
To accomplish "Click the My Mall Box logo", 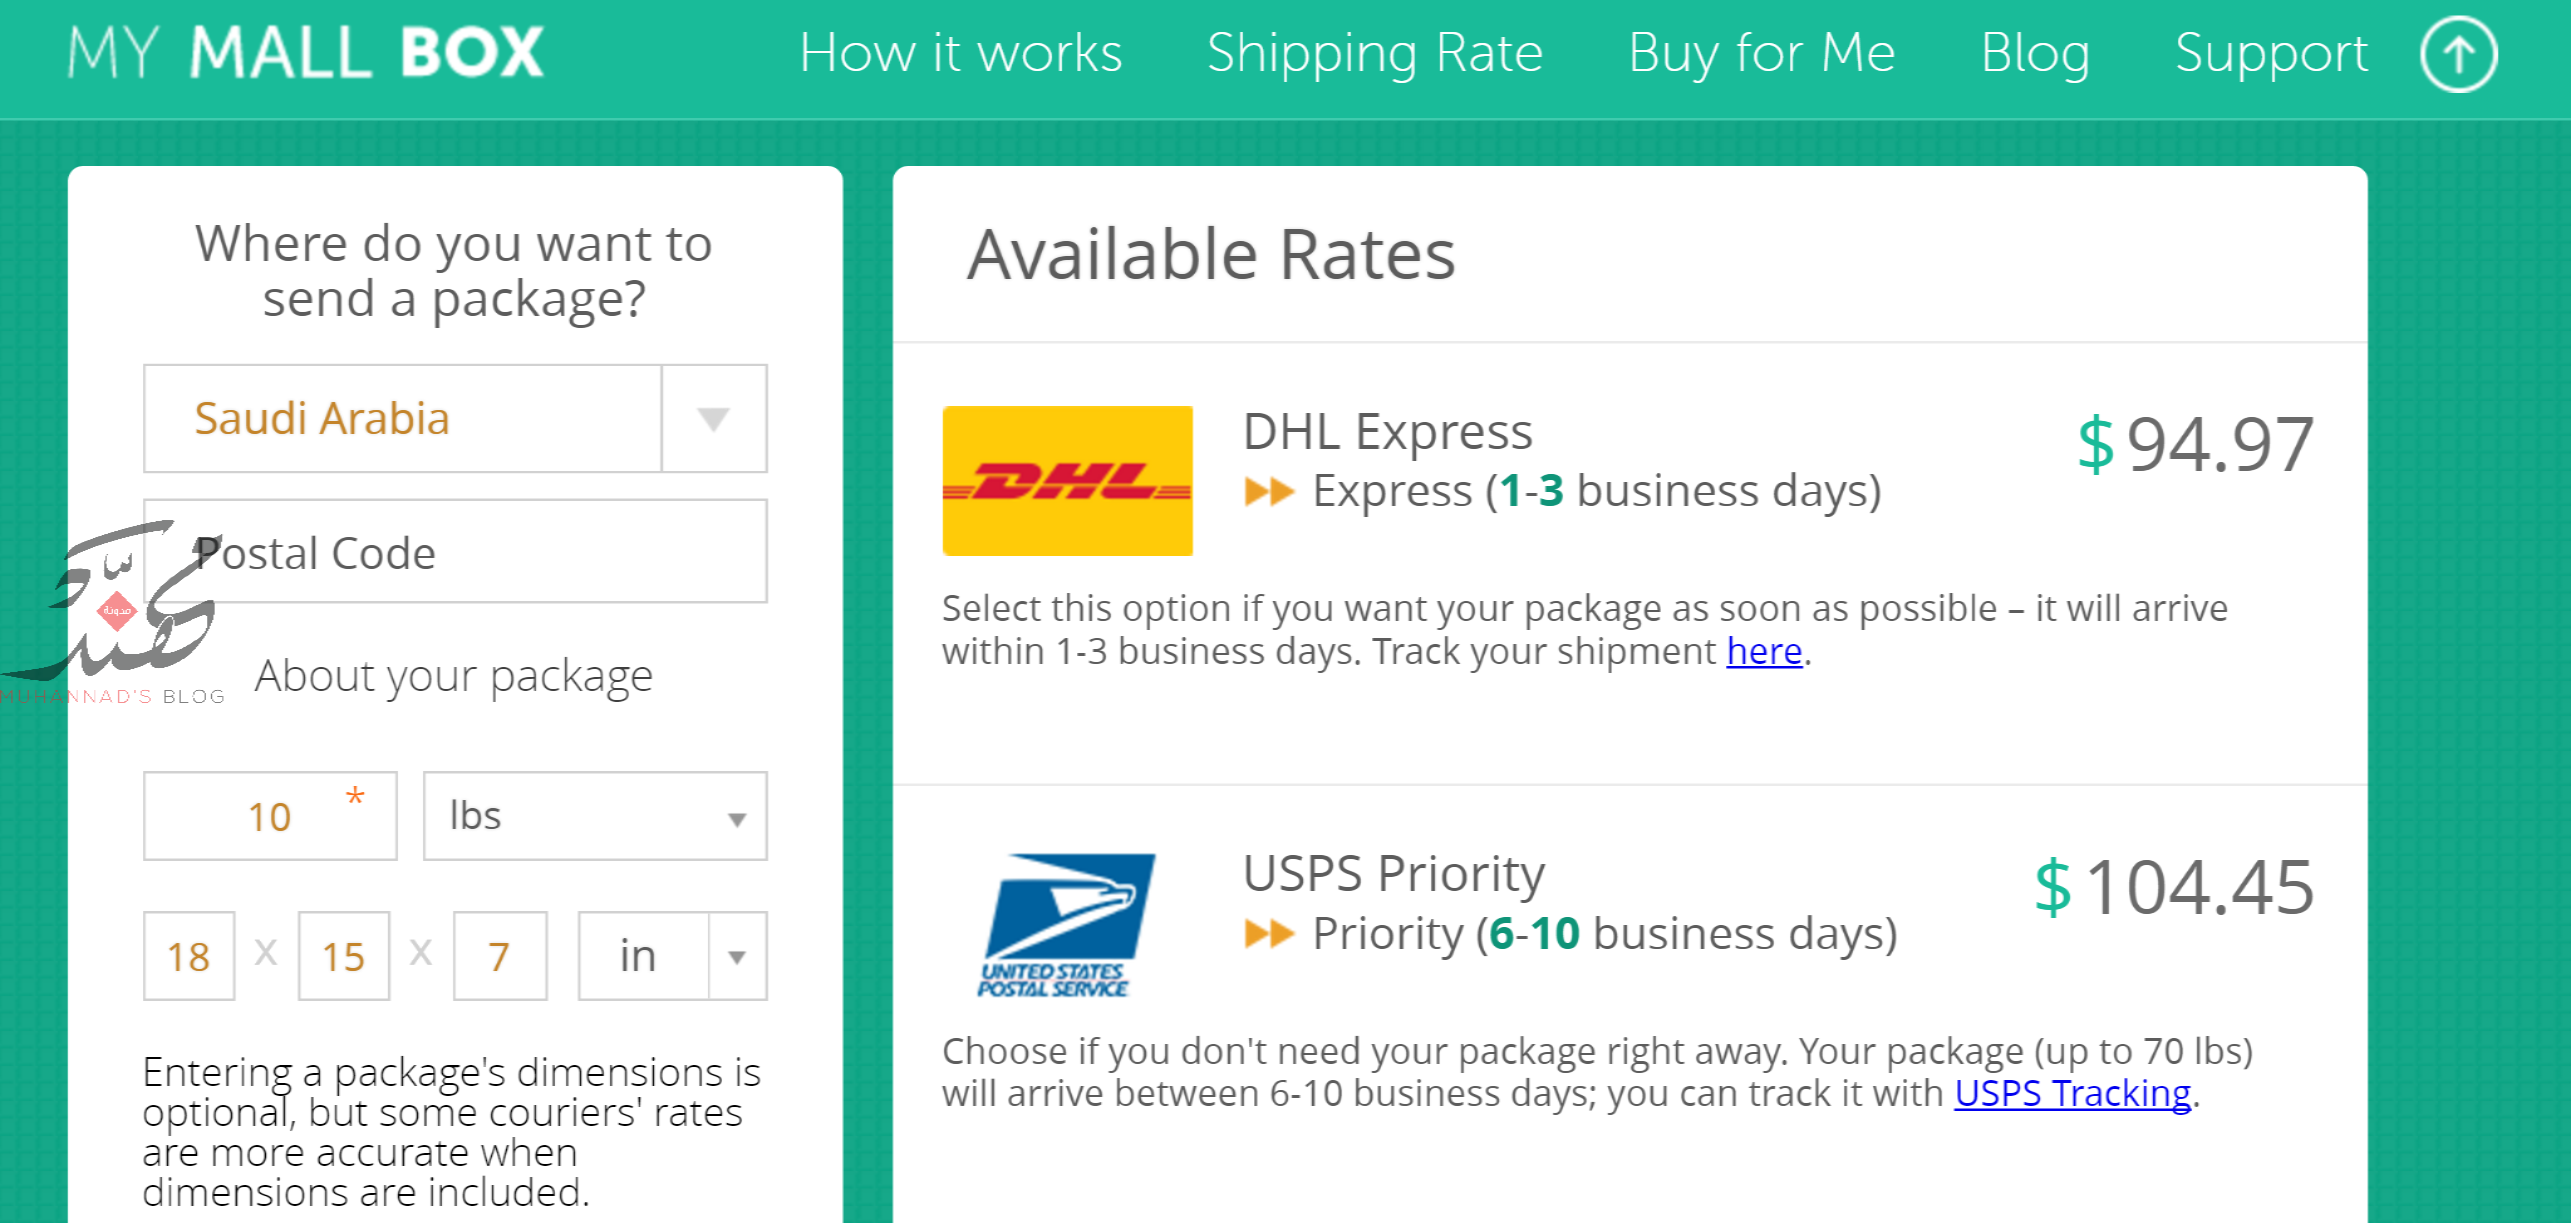I will [306, 52].
